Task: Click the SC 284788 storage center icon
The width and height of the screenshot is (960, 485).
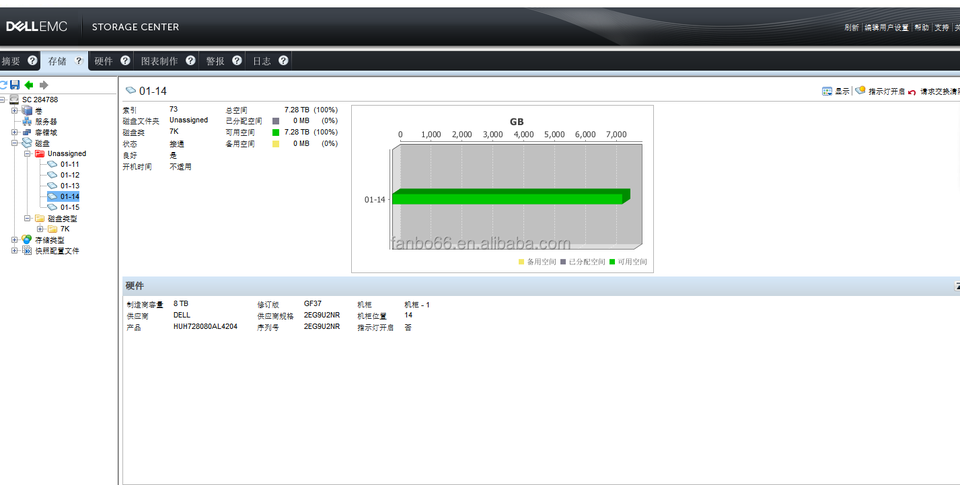Action: pyautogui.click(x=14, y=99)
